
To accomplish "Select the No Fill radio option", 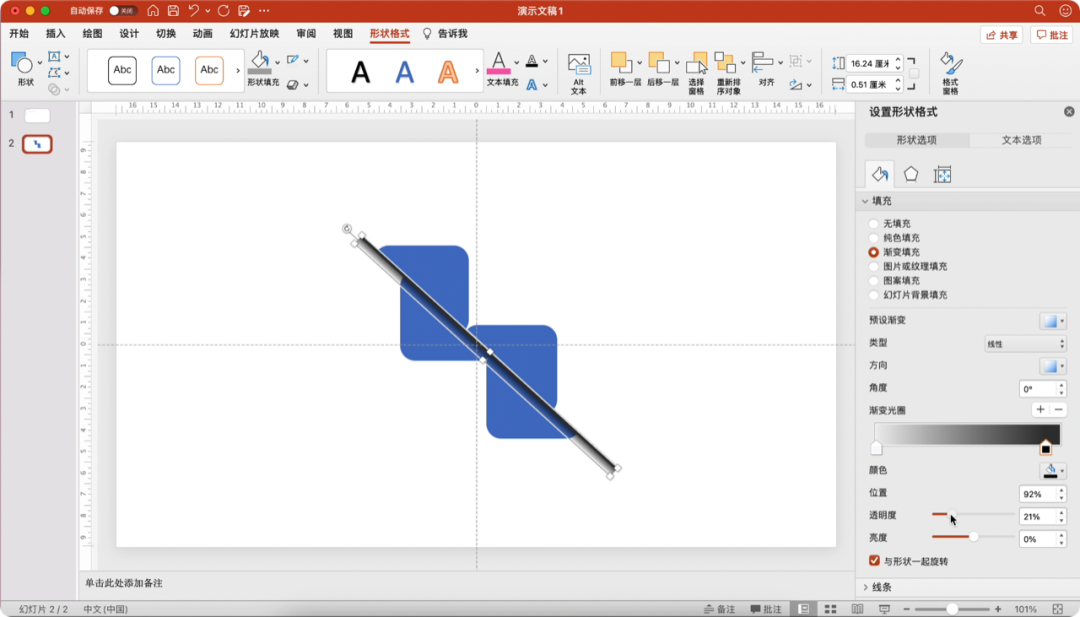I will coord(873,224).
